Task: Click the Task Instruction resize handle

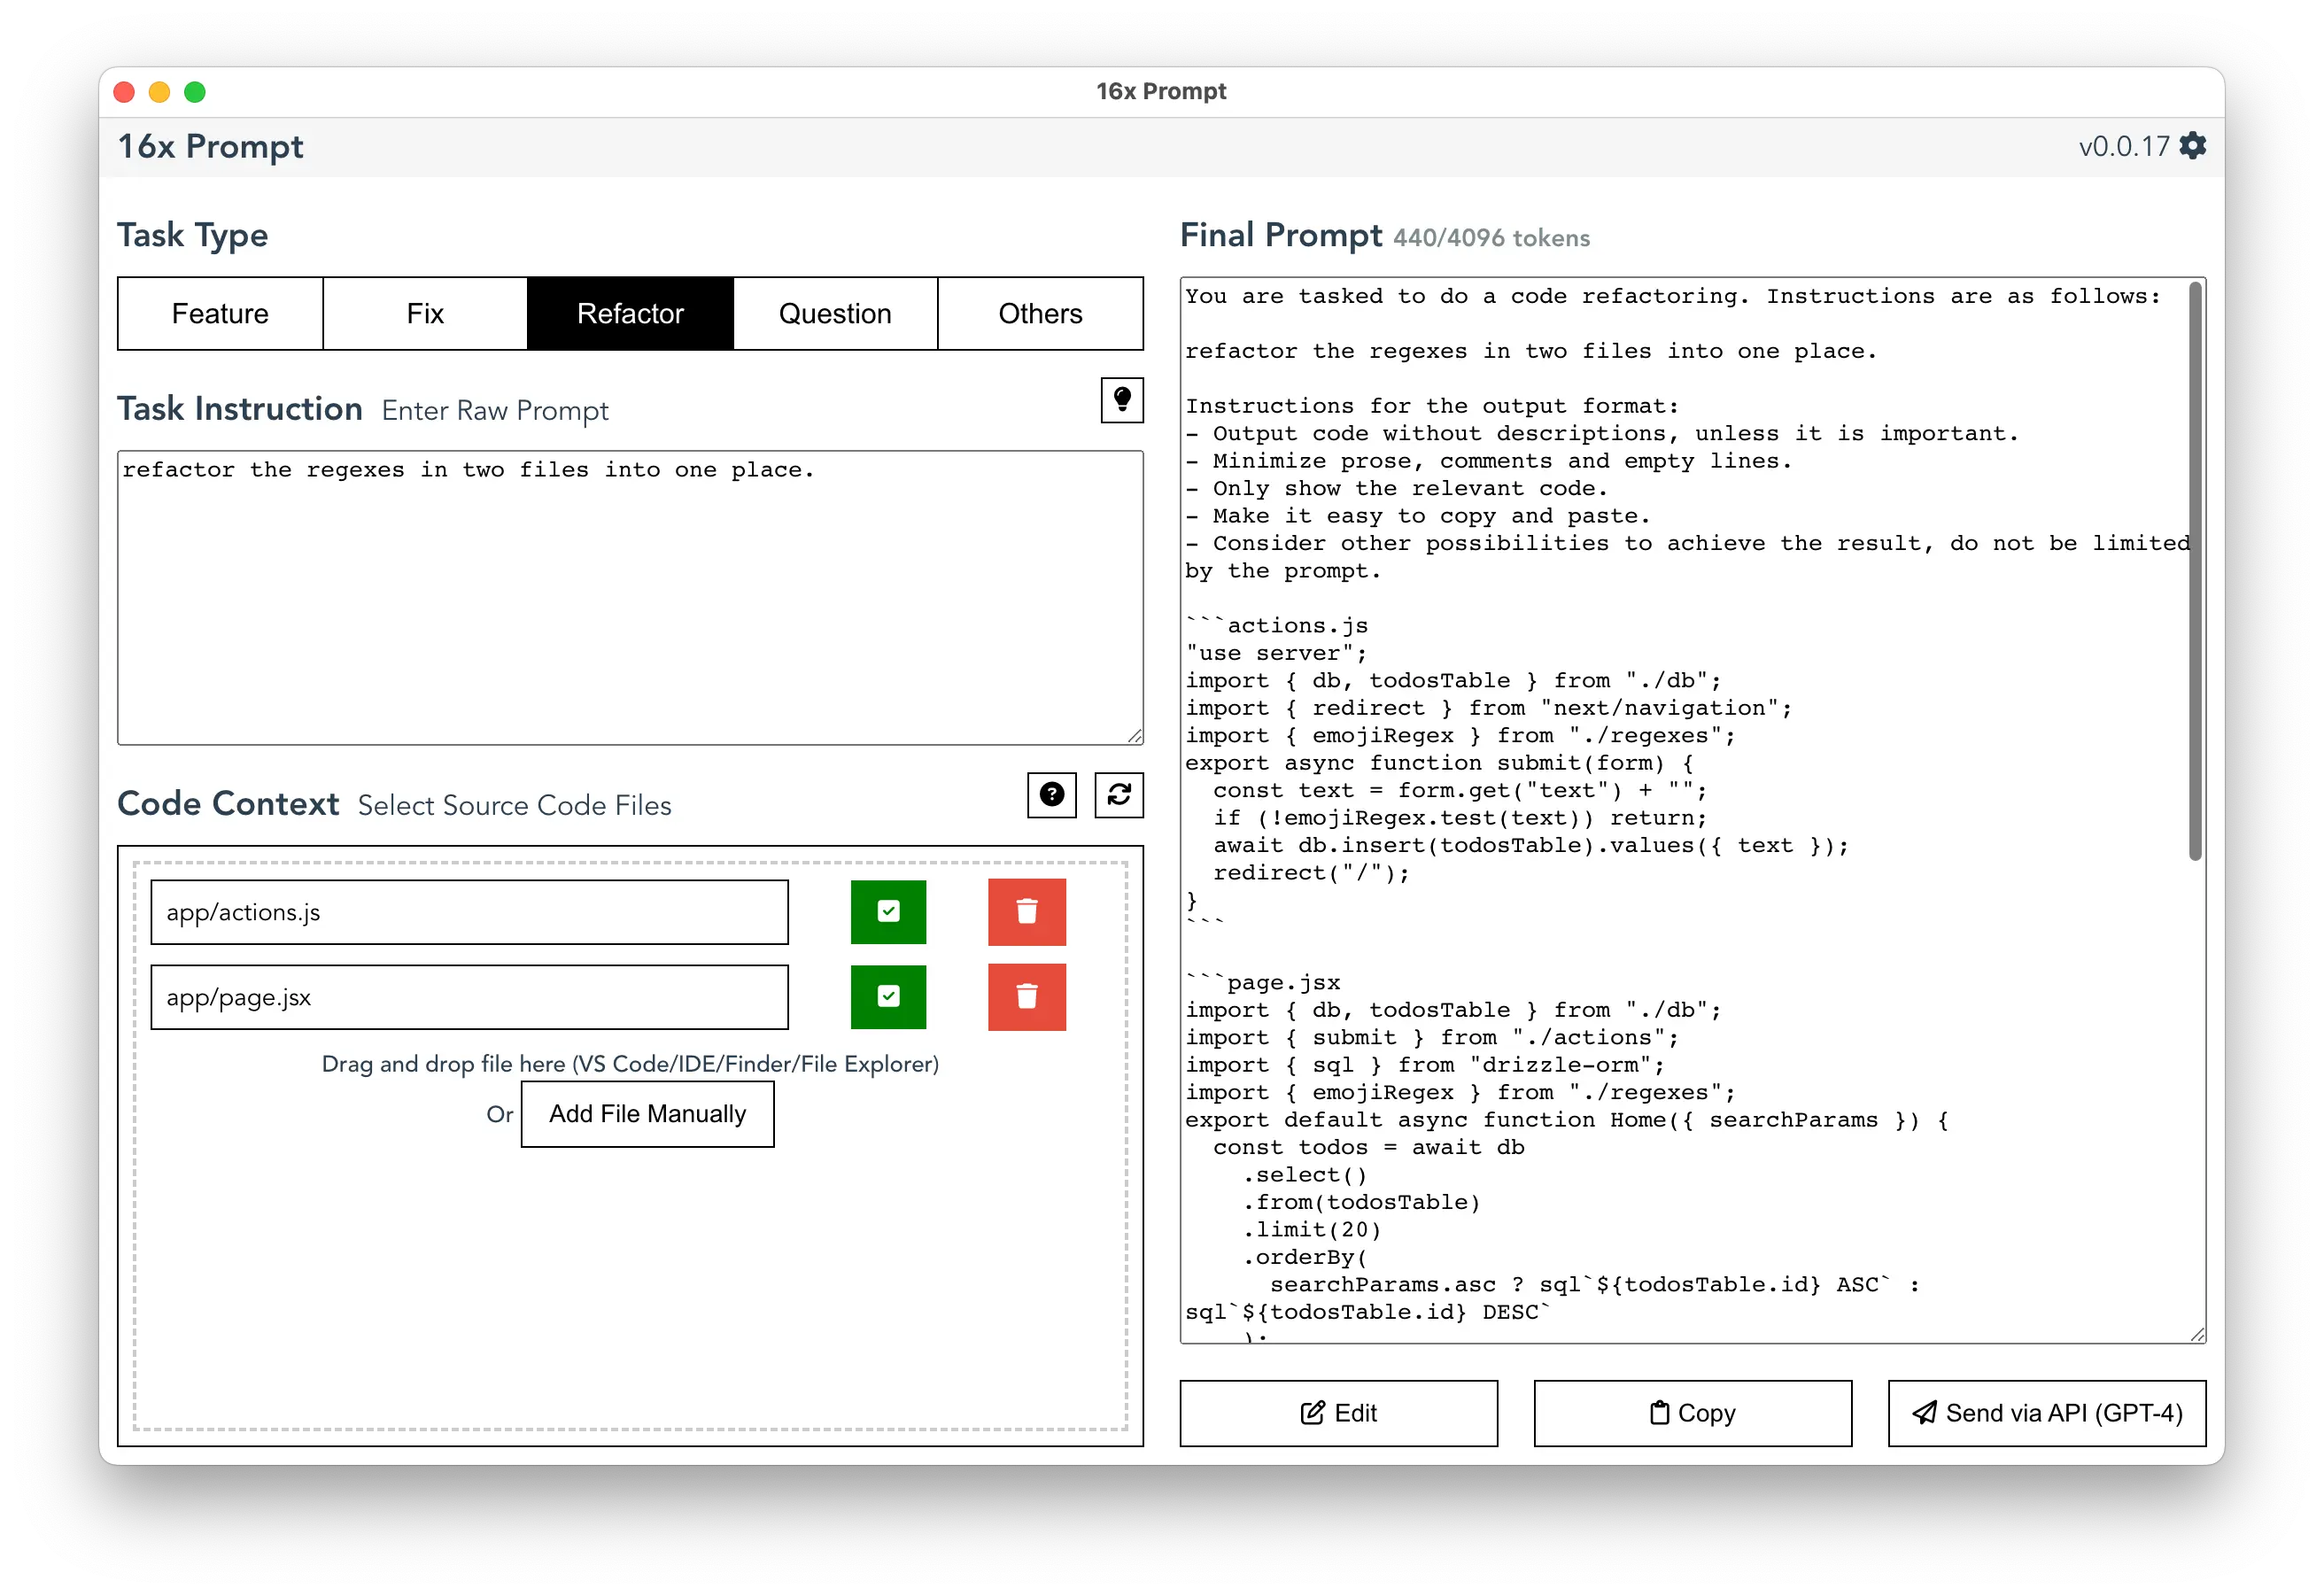Action: (1134, 736)
